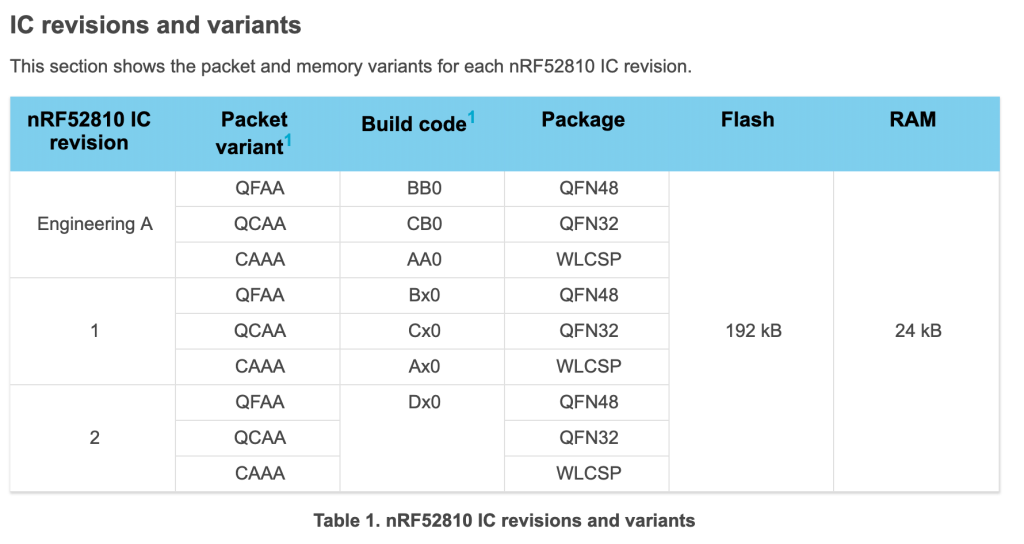The width and height of the screenshot is (1024, 544).
Task: Click the AA0 build code cell
Action: click(x=424, y=260)
